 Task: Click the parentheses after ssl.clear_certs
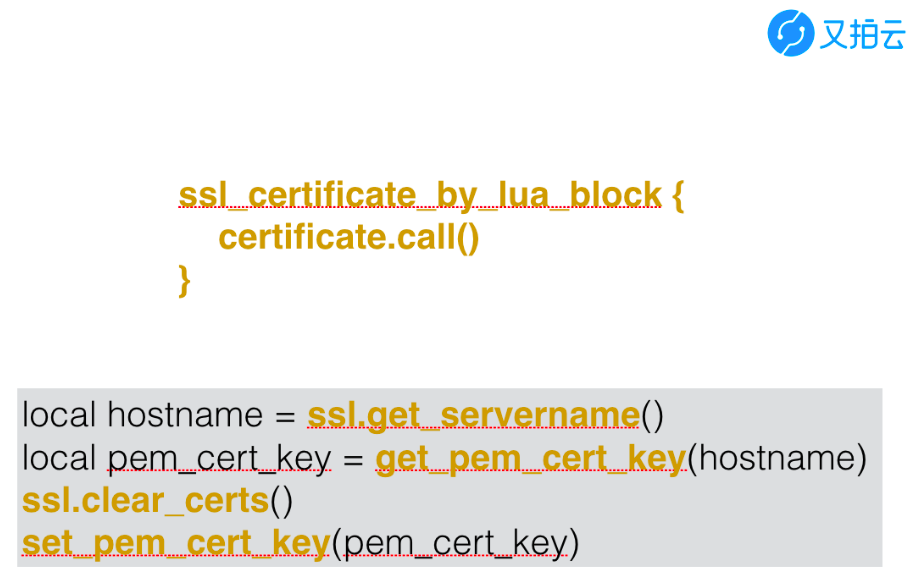282,502
